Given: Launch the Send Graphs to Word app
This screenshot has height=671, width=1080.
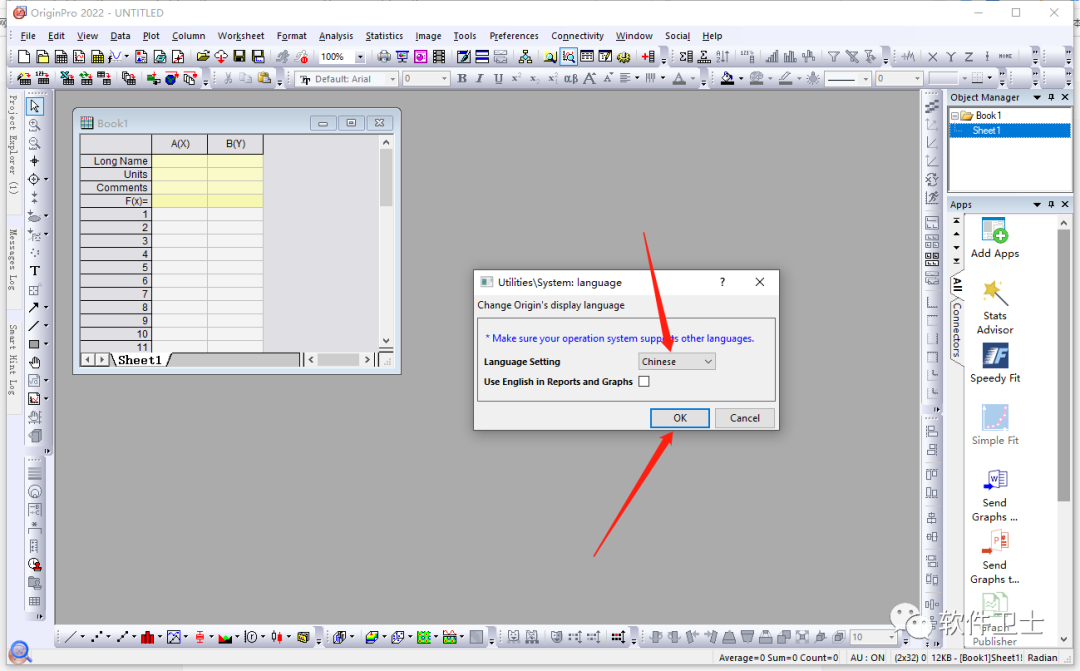Looking at the screenshot, I should click(x=995, y=495).
